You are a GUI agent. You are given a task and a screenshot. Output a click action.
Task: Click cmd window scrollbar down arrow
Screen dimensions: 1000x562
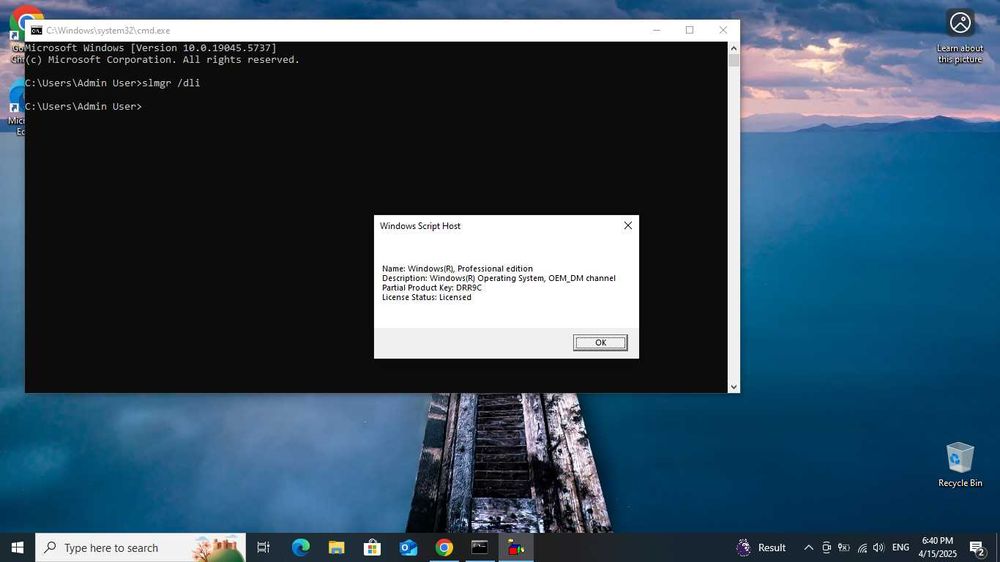click(733, 387)
